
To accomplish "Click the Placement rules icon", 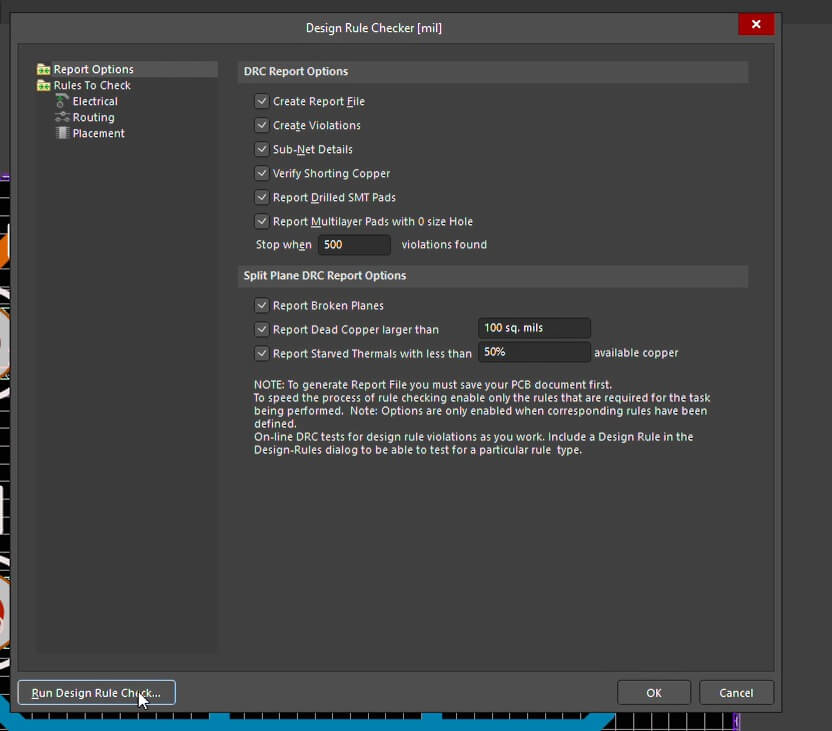I will (62, 133).
